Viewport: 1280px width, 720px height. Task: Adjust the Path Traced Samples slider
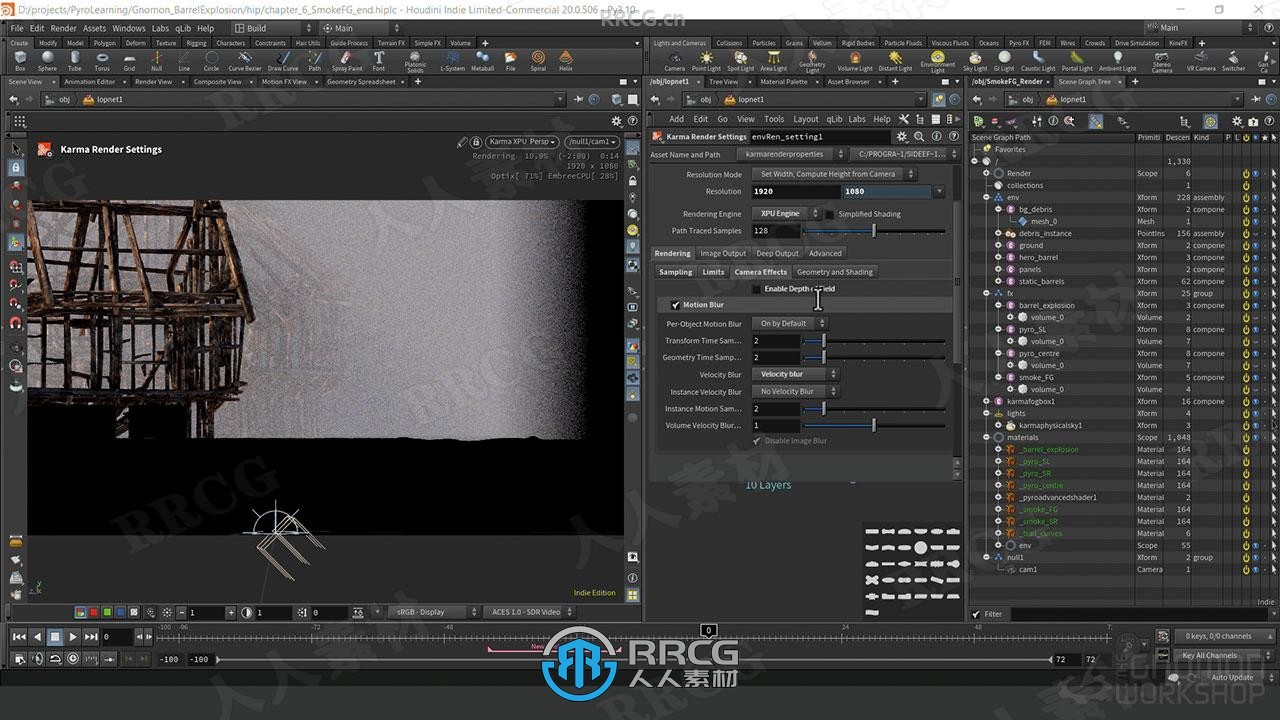pyautogui.click(x=874, y=231)
